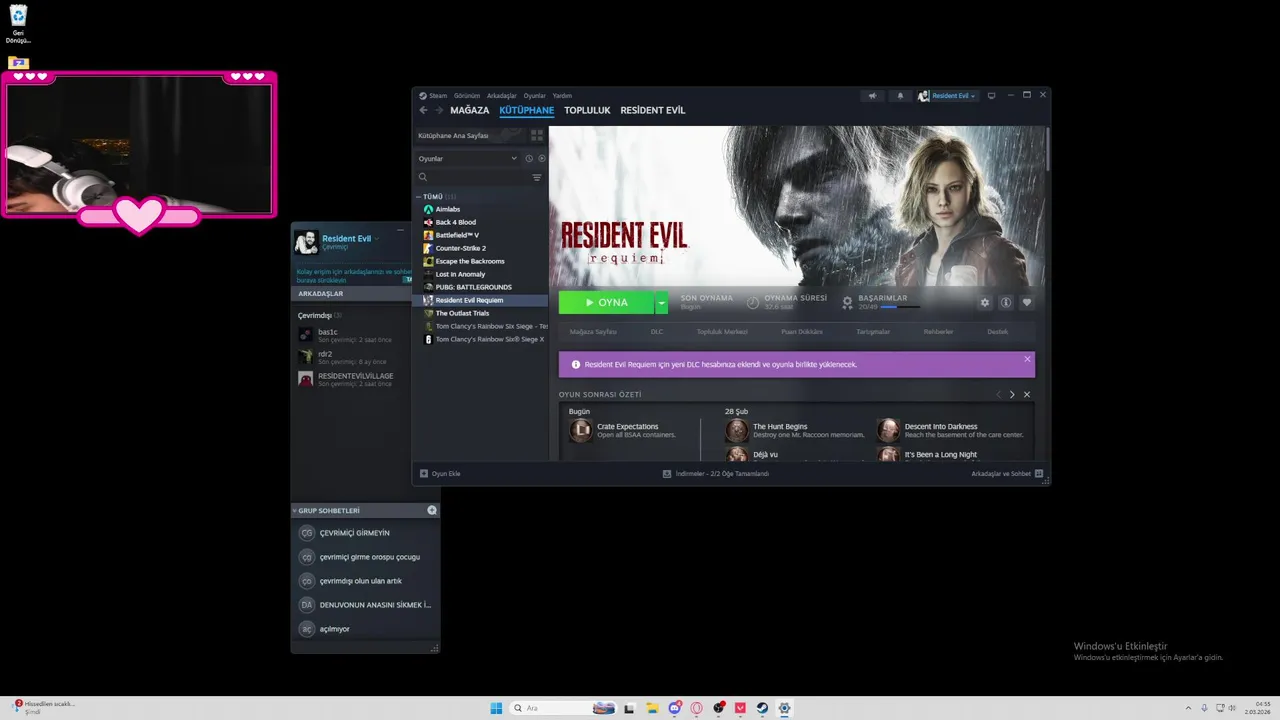
Task: Open Rehberler link
Action: pyautogui.click(x=939, y=331)
